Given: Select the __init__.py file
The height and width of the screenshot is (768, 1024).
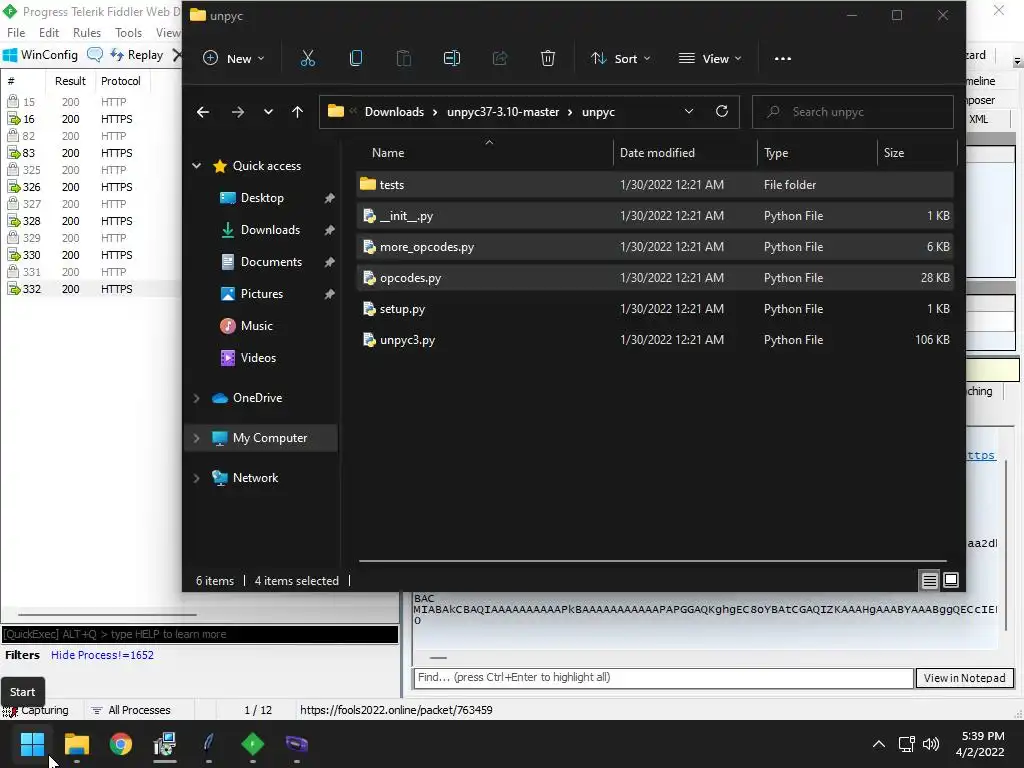Looking at the screenshot, I should (x=655, y=216).
